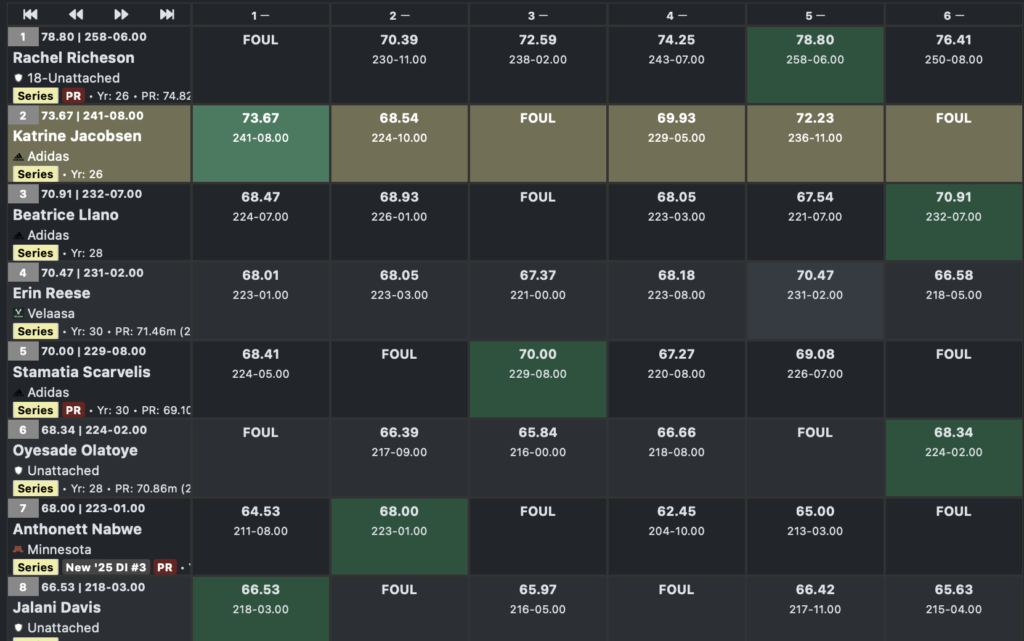Click the PR badge for Stamatia Scarvelis
This screenshot has width=1024, height=641.
point(73,410)
